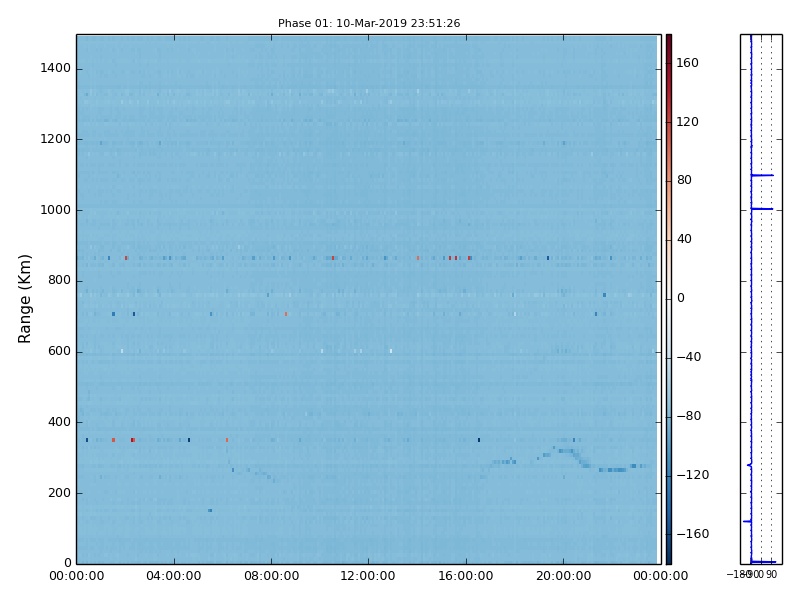
Task: Click the colorbar label 120
Action: [x=687, y=122]
